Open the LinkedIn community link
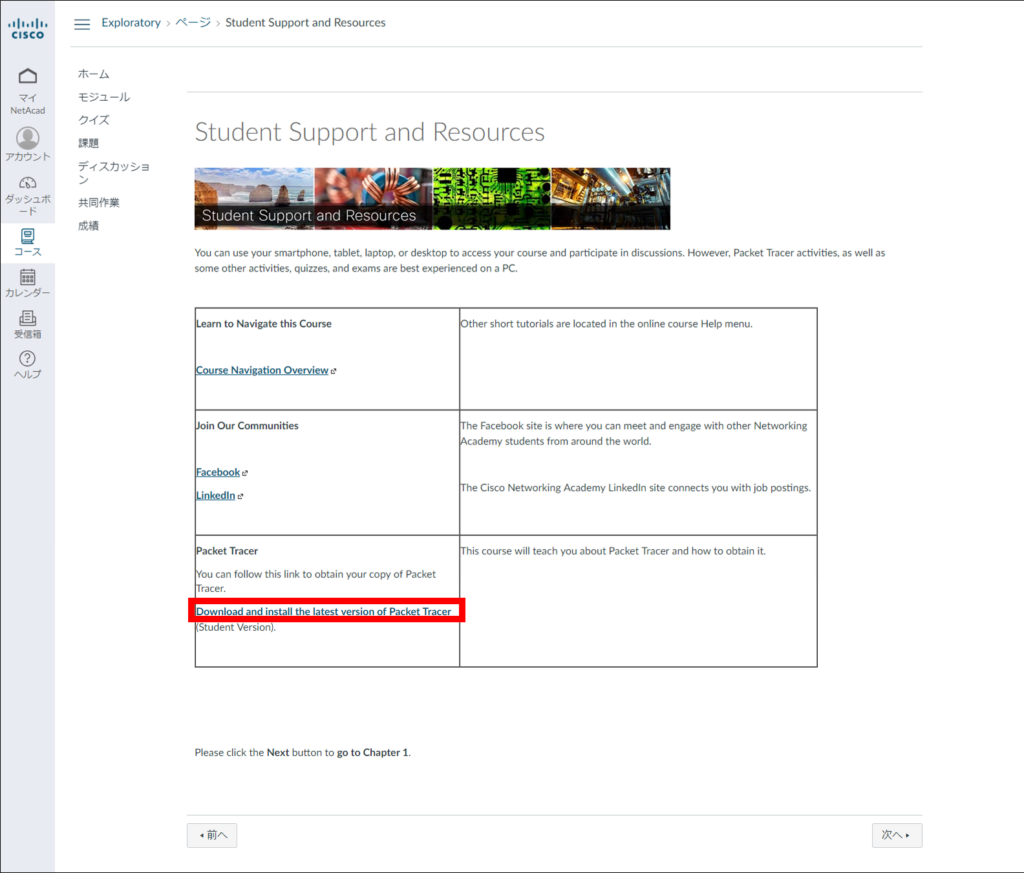The width and height of the screenshot is (1024, 873). click(x=216, y=496)
